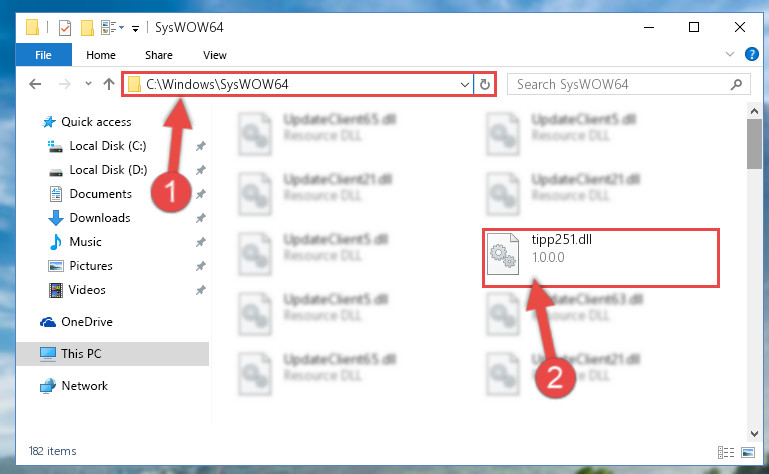Click the Properties quick access toolbar icon
Screen dimensions: 769x474
pos(65,27)
